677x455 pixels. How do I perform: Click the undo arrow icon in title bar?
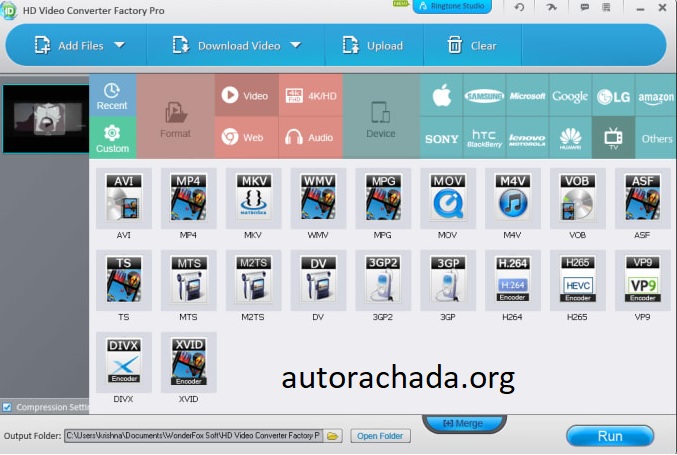point(519,7)
